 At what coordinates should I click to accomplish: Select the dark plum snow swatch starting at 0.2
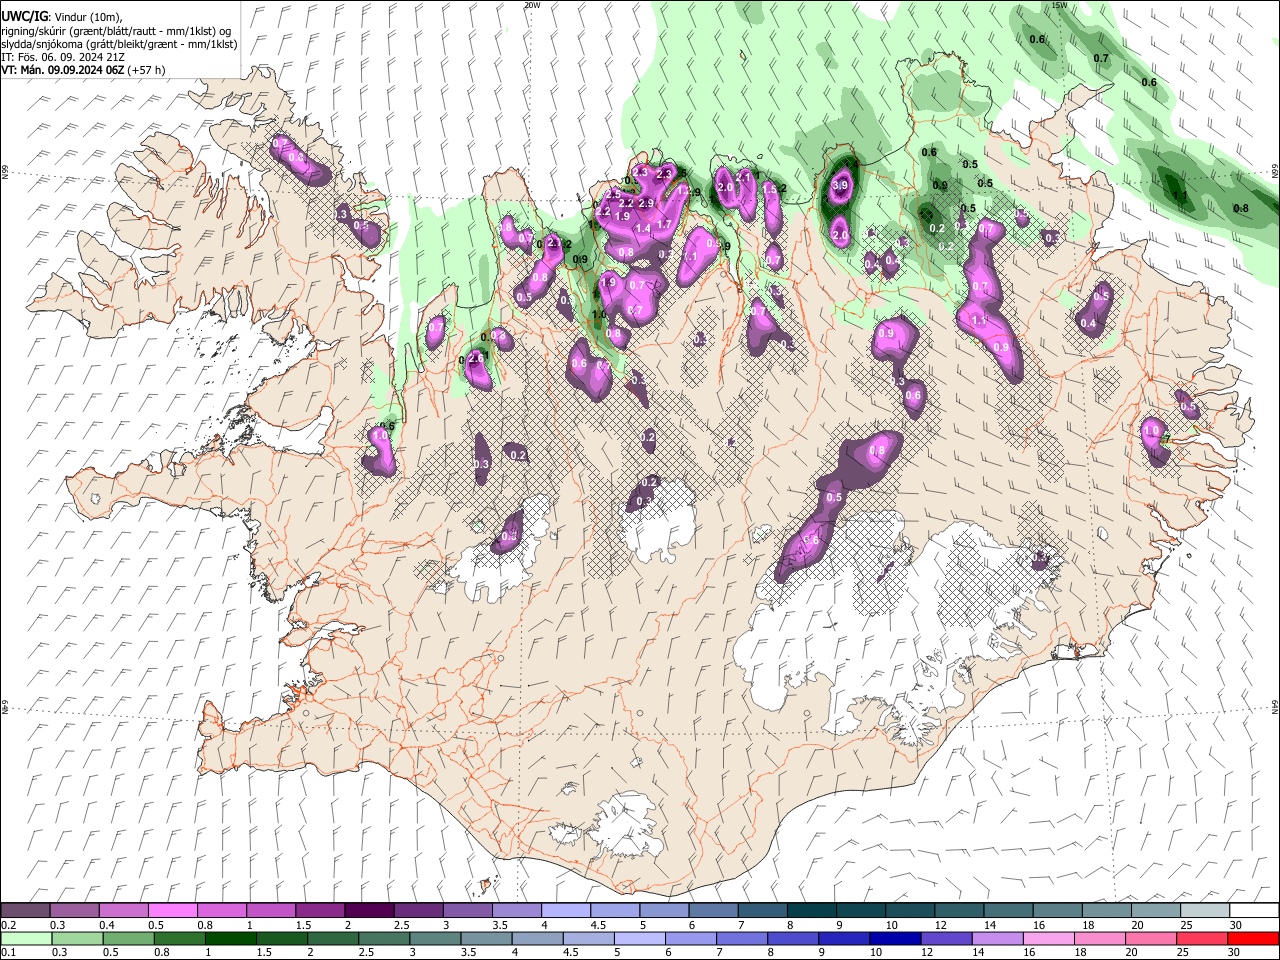click(x=25, y=910)
